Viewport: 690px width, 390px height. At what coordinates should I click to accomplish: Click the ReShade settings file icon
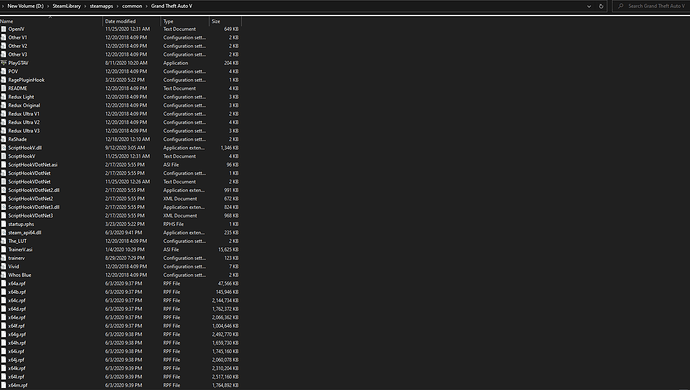[4, 139]
